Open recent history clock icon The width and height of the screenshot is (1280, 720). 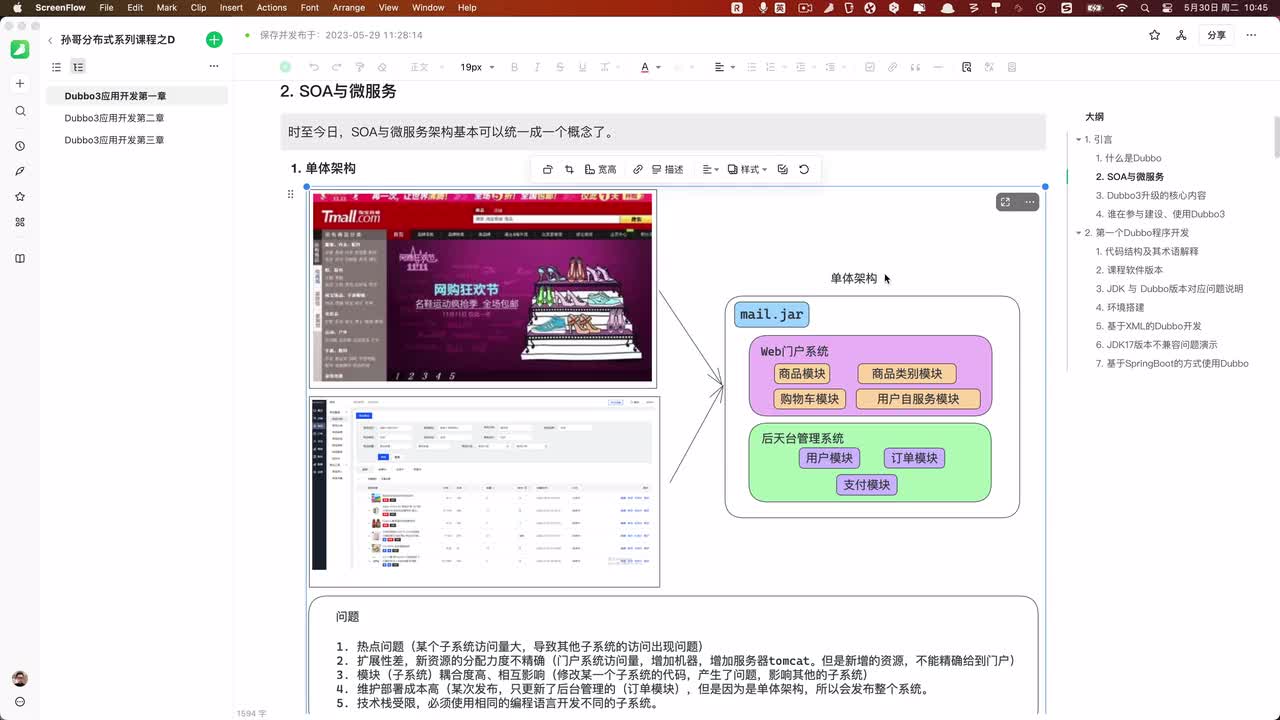click(20, 146)
